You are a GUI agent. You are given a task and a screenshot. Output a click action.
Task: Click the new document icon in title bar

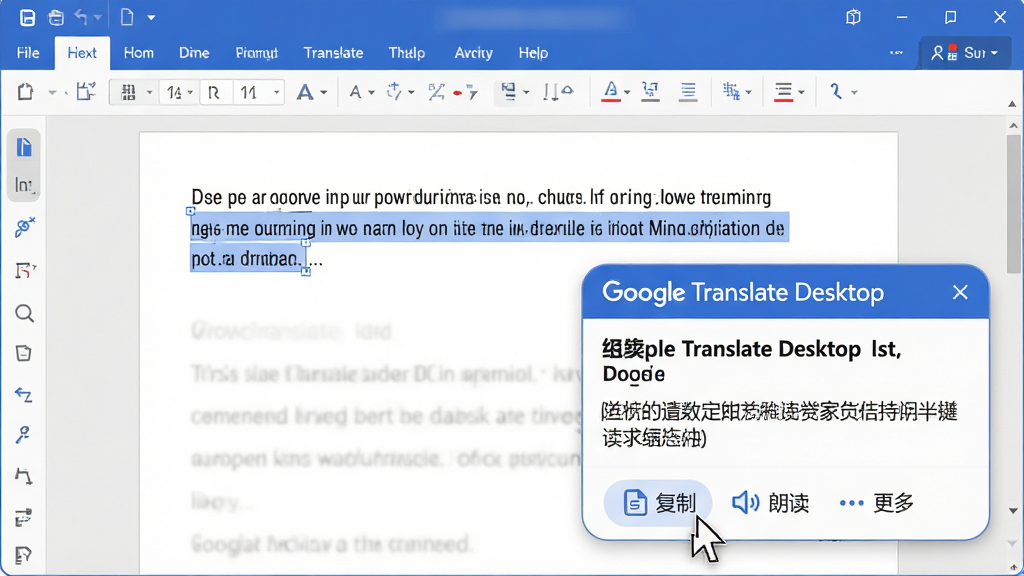[x=127, y=17]
